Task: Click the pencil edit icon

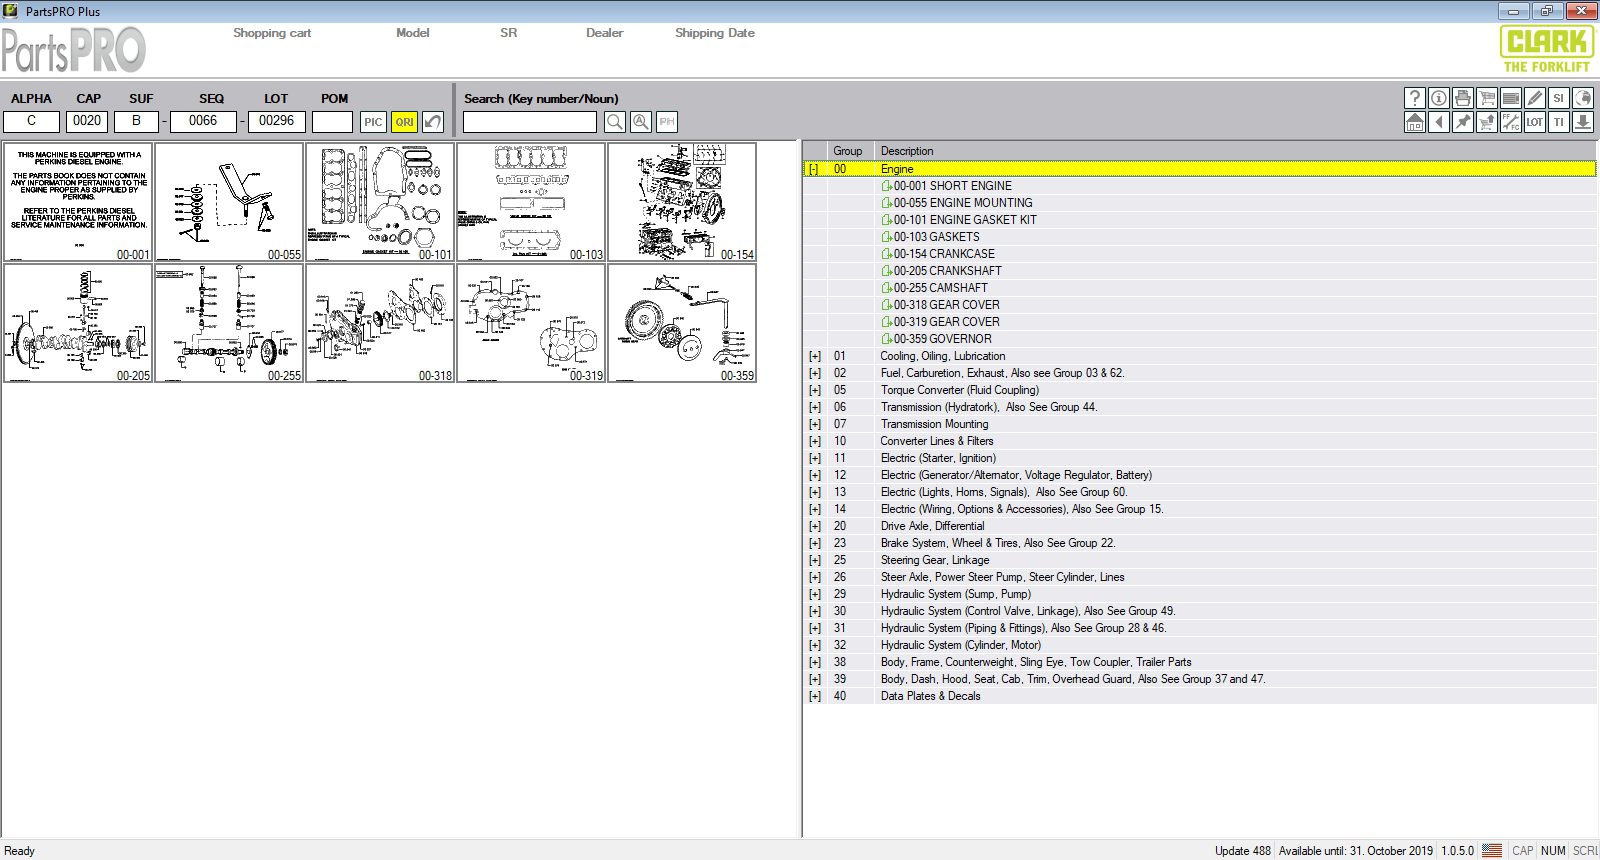Action: coord(1535,98)
